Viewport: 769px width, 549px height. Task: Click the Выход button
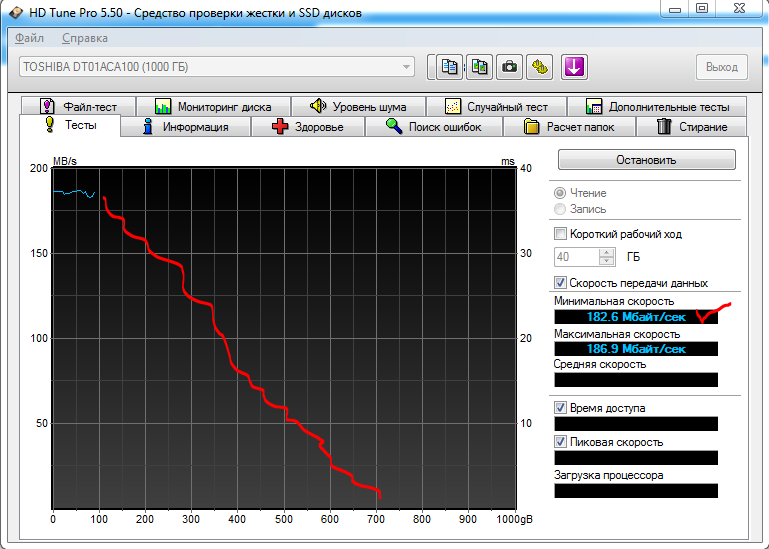click(721, 67)
